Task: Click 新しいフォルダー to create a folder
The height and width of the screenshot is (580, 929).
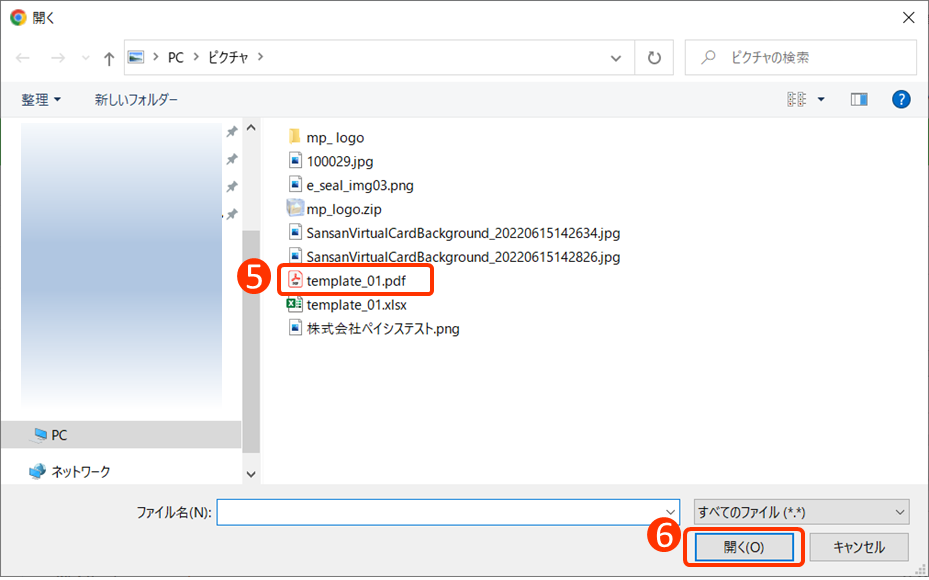Action: coord(136,100)
